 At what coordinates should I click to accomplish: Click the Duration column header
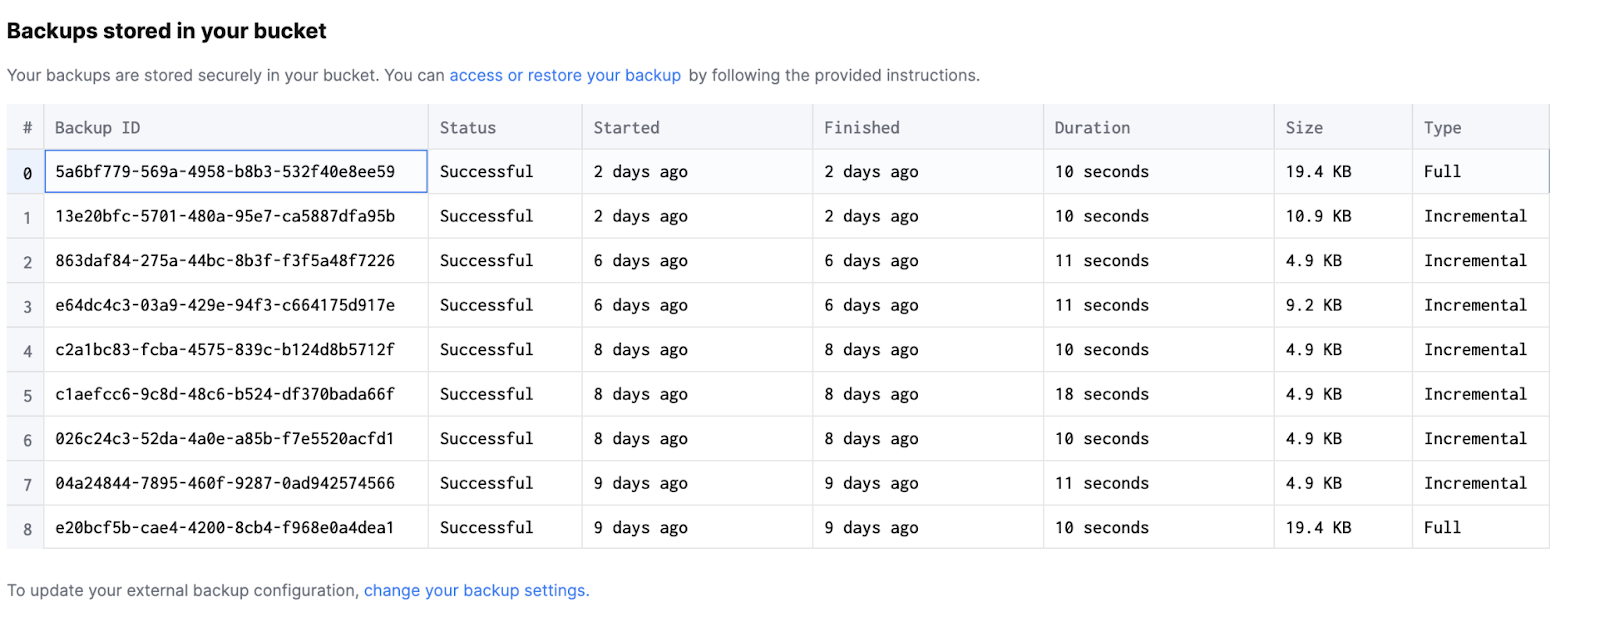pyautogui.click(x=1092, y=128)
